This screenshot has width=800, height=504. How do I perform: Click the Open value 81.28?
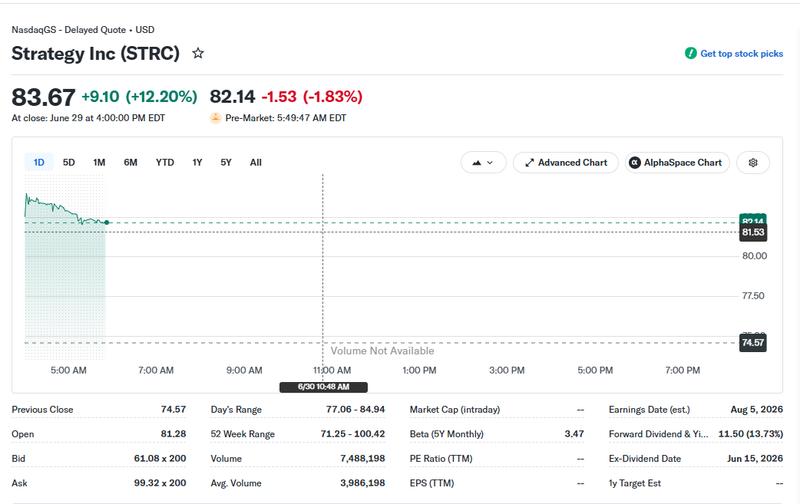[x=173, y=434]
